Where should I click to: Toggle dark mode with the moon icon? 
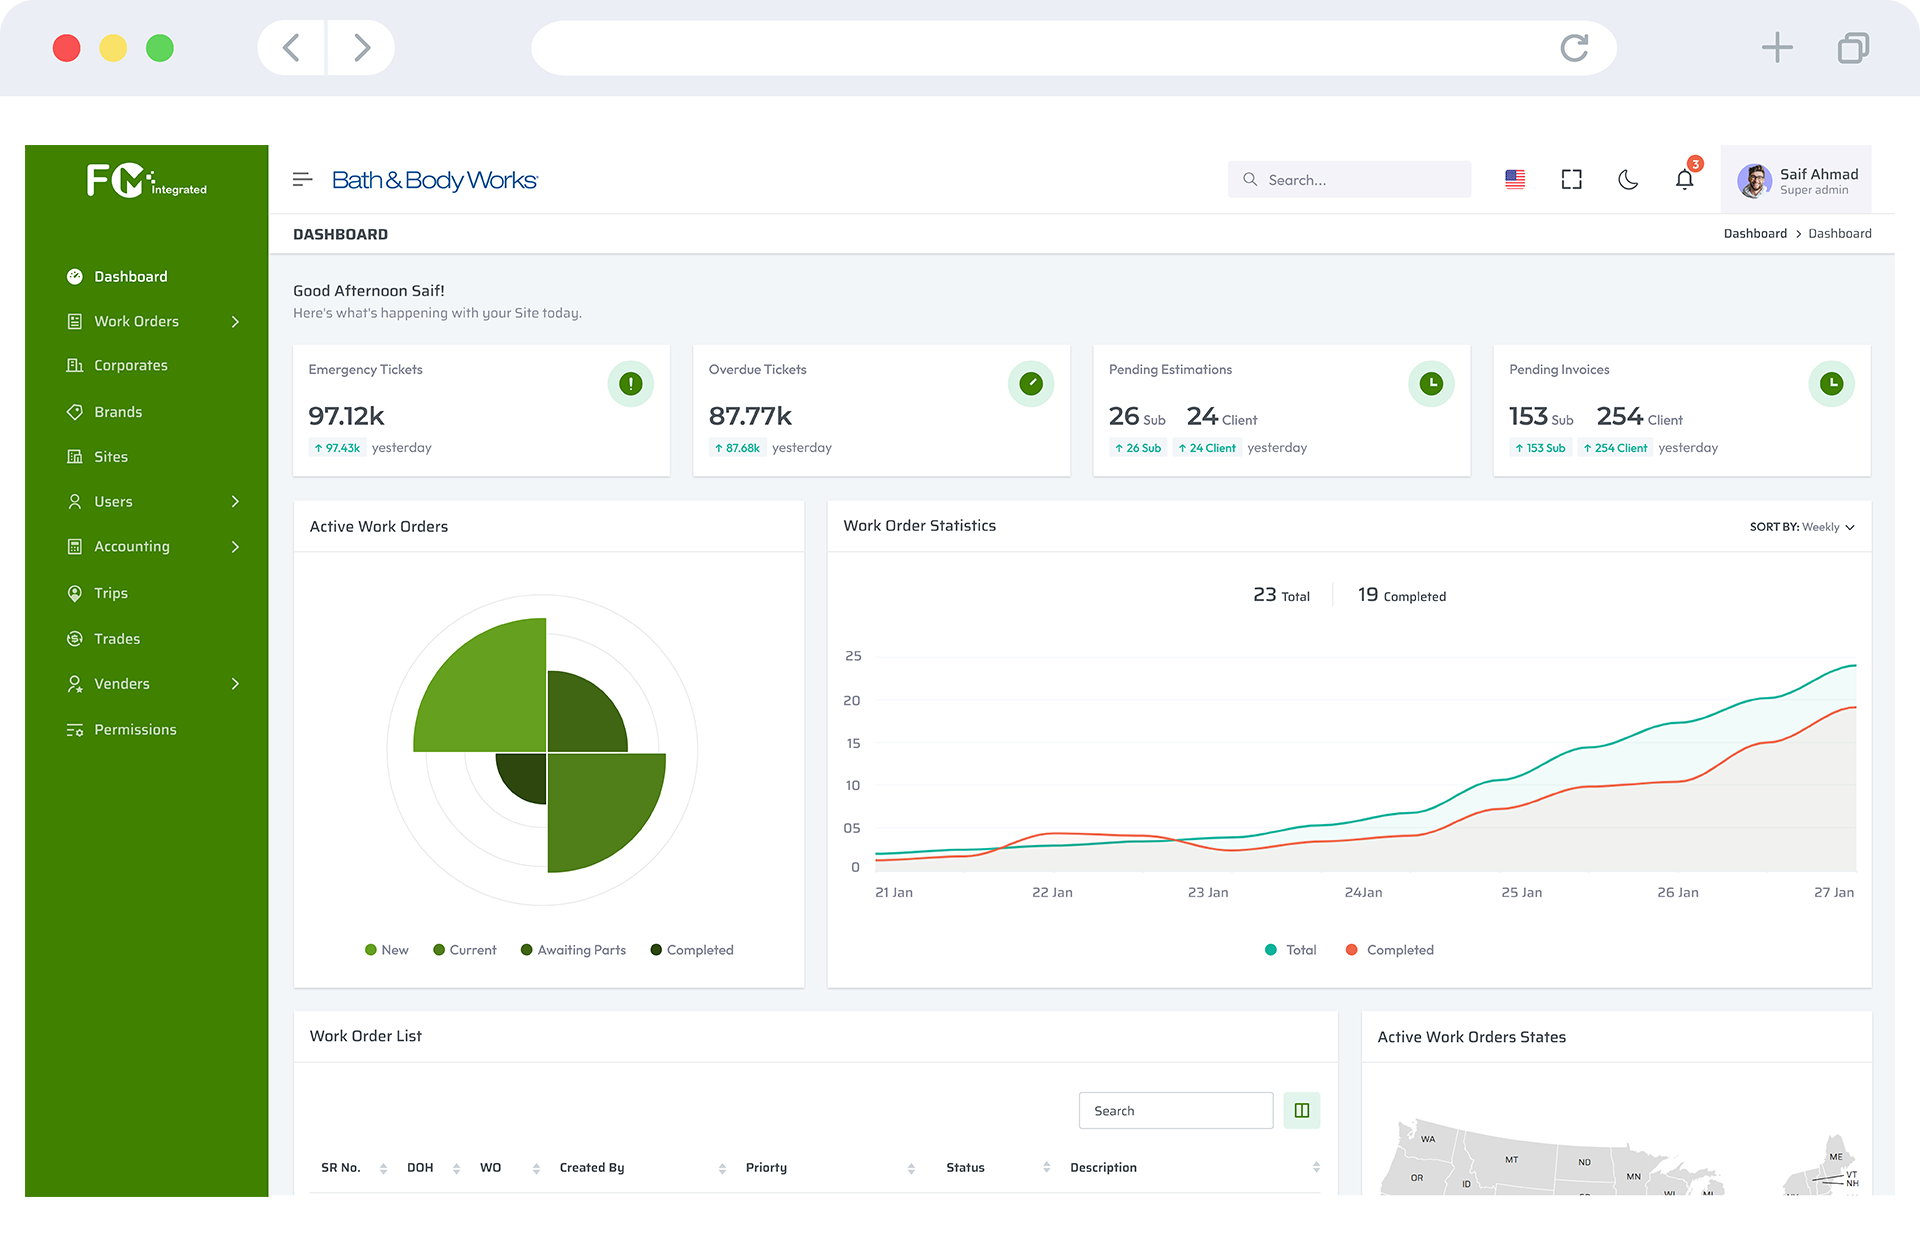click(1628, 179)
